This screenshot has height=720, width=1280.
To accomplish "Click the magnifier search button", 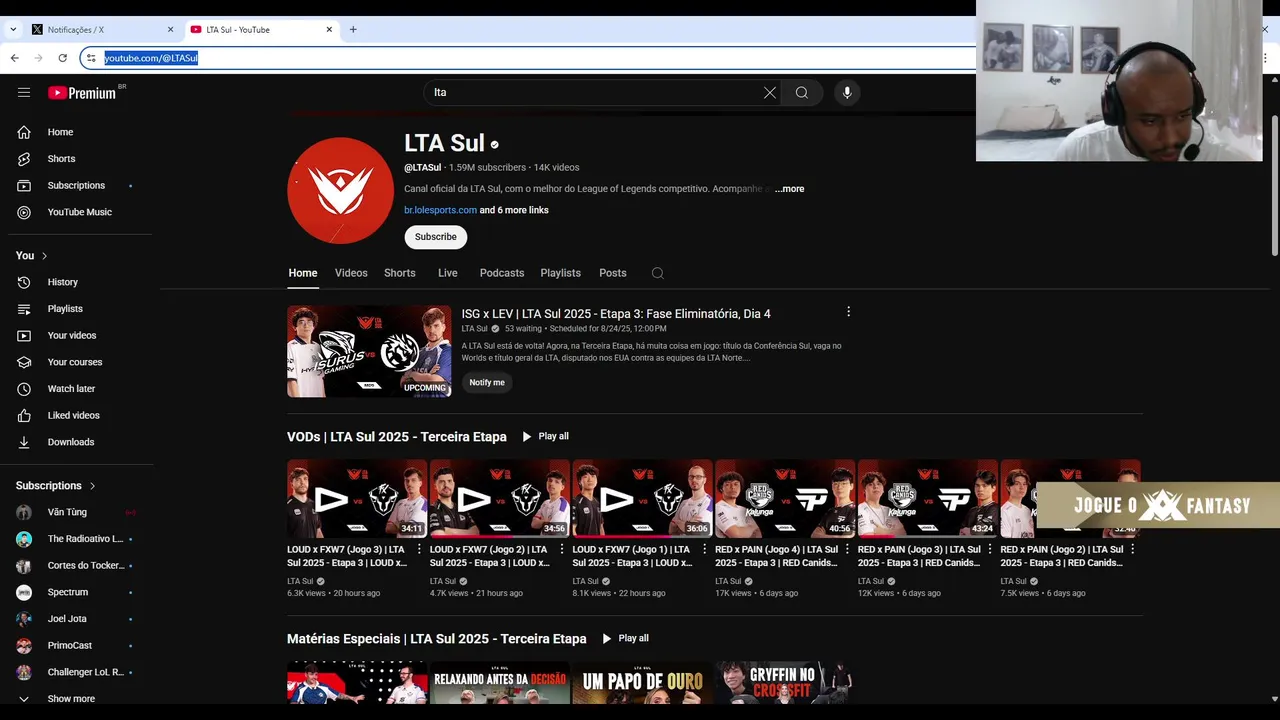I will (x=802, y=92).
